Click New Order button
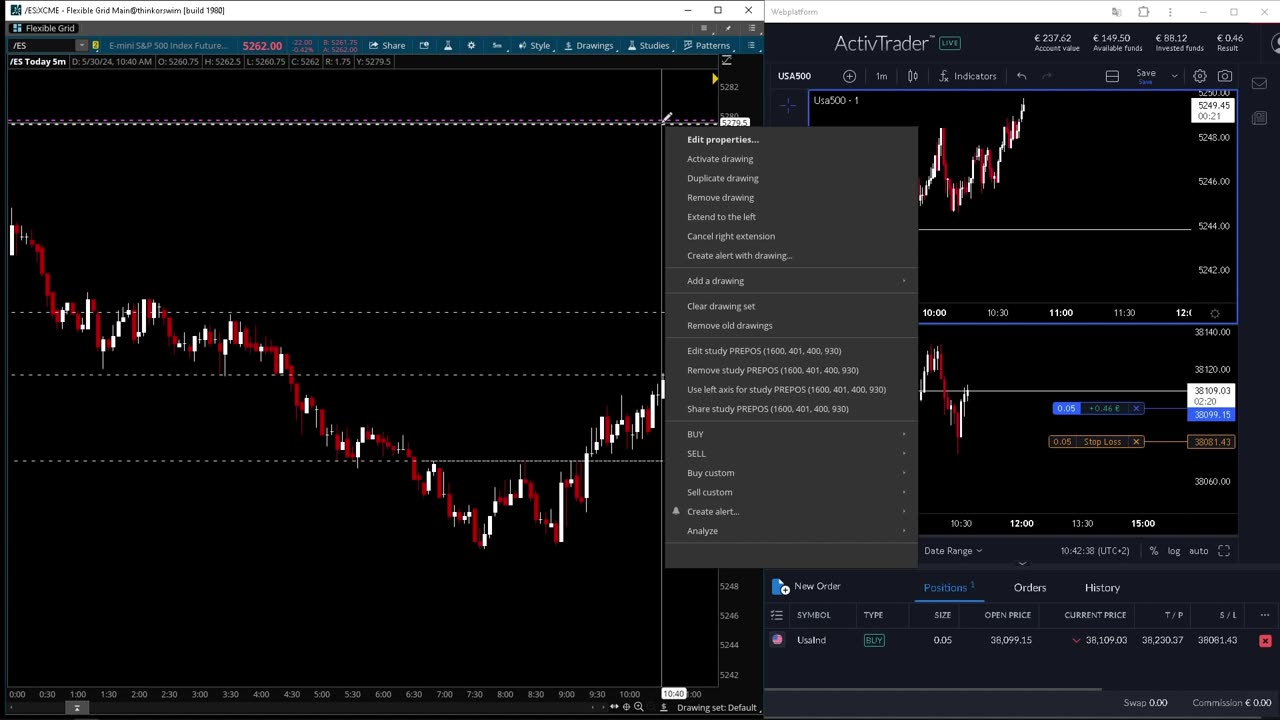Screen dimensions: 1280x720 [806, 587]
